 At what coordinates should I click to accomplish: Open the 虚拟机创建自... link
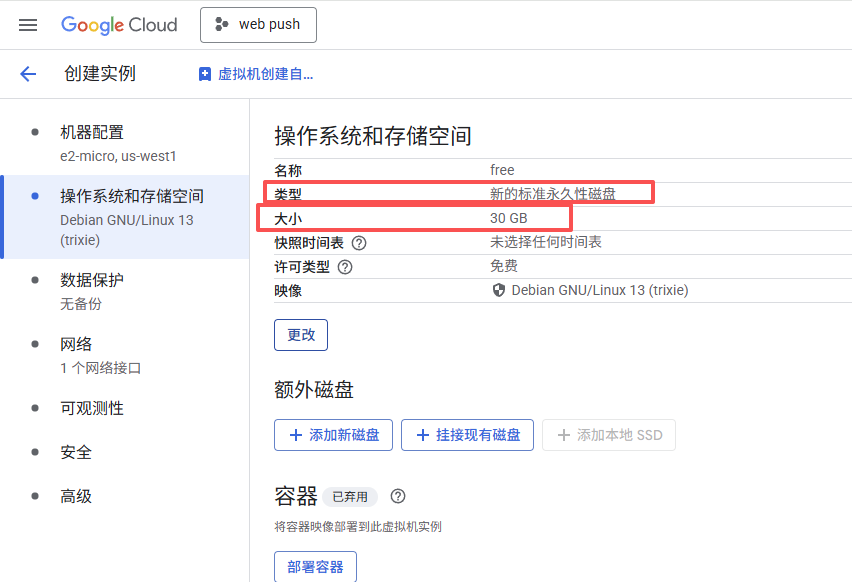(256, 74)
